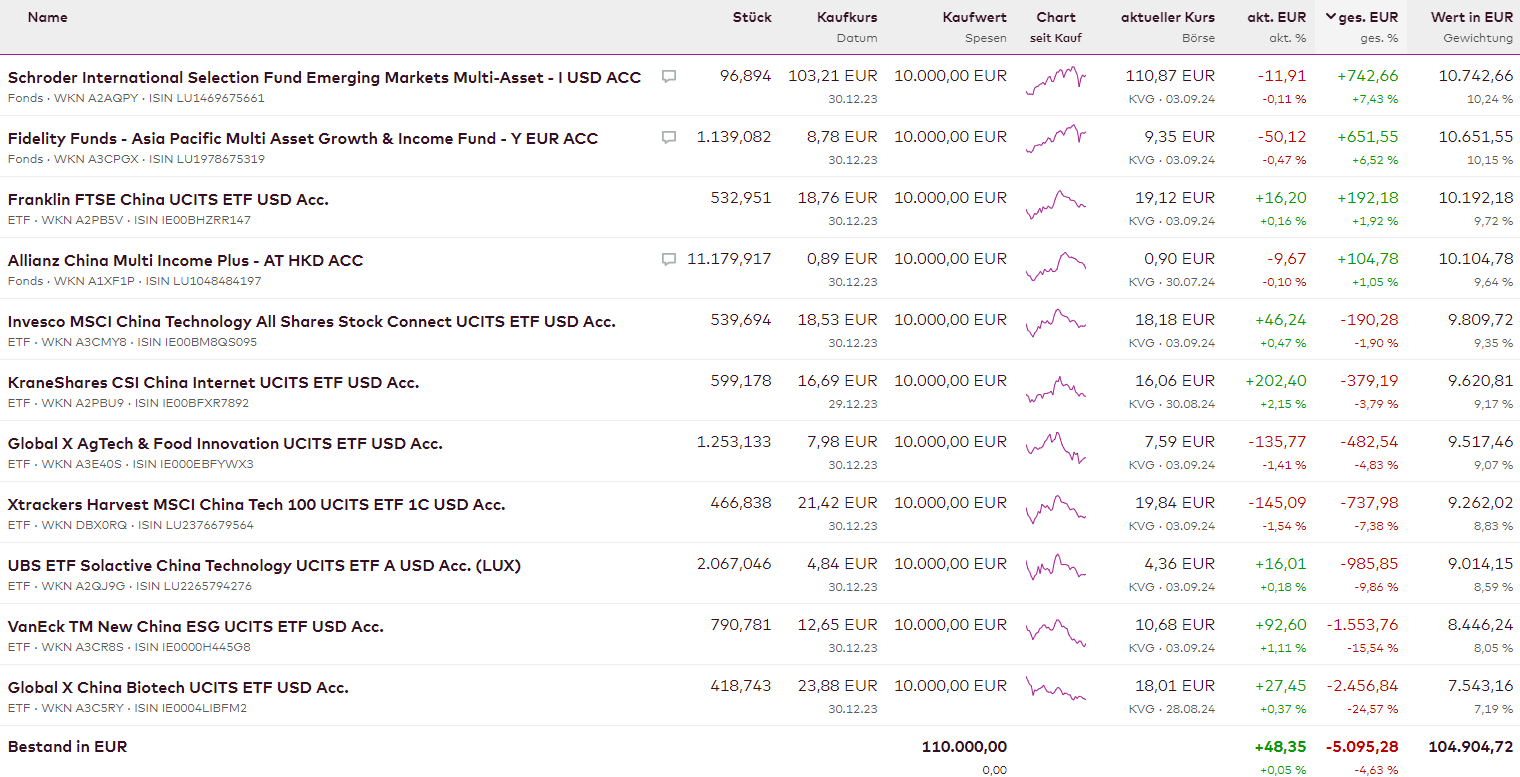
Task: Show the note icon for Allianz China Multi Income Plus
Action: pos(669,259)
